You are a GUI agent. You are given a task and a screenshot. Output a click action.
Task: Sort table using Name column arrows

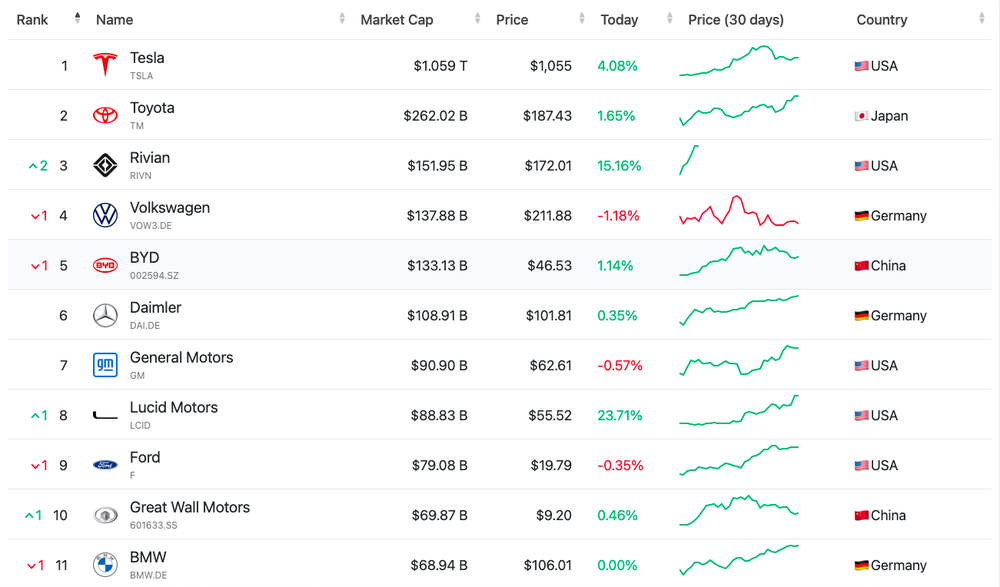(342, 19)
